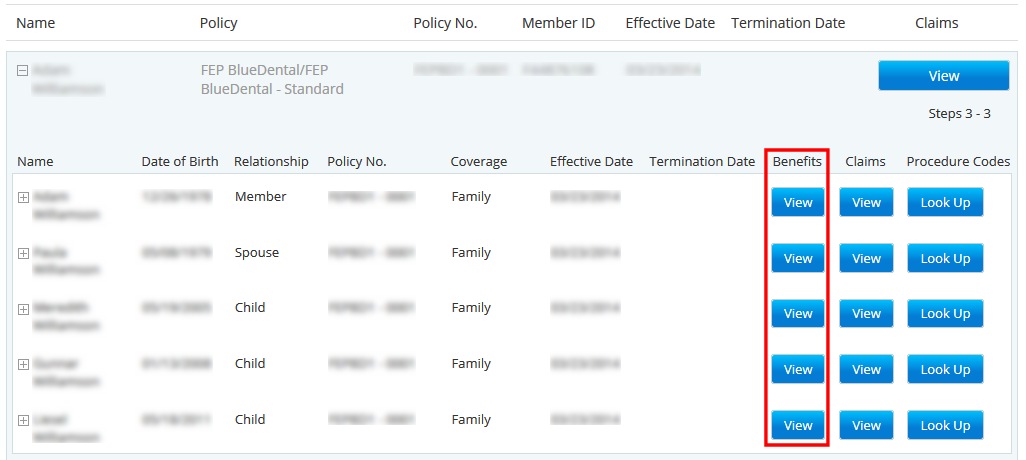Screen dimensions: 1026x460
Task: Open benefits View for last Child
Action: (798, 425)
